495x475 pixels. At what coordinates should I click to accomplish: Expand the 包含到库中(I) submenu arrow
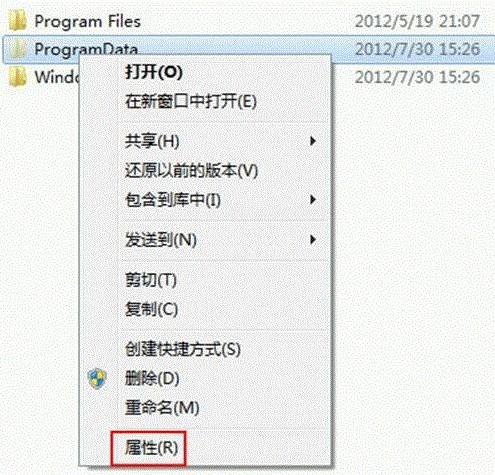click(x=313, y=200)
